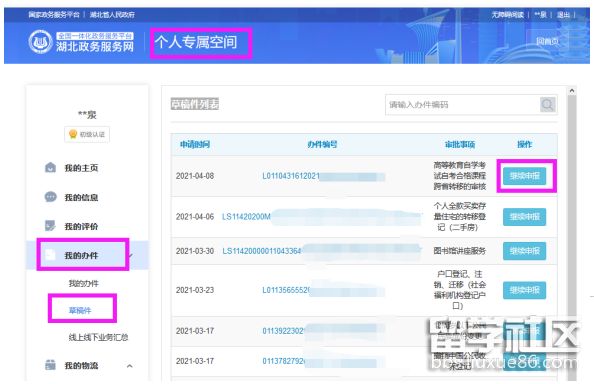Click the 个人专属空间 title

pyautogui.click(x=196, y=42)
